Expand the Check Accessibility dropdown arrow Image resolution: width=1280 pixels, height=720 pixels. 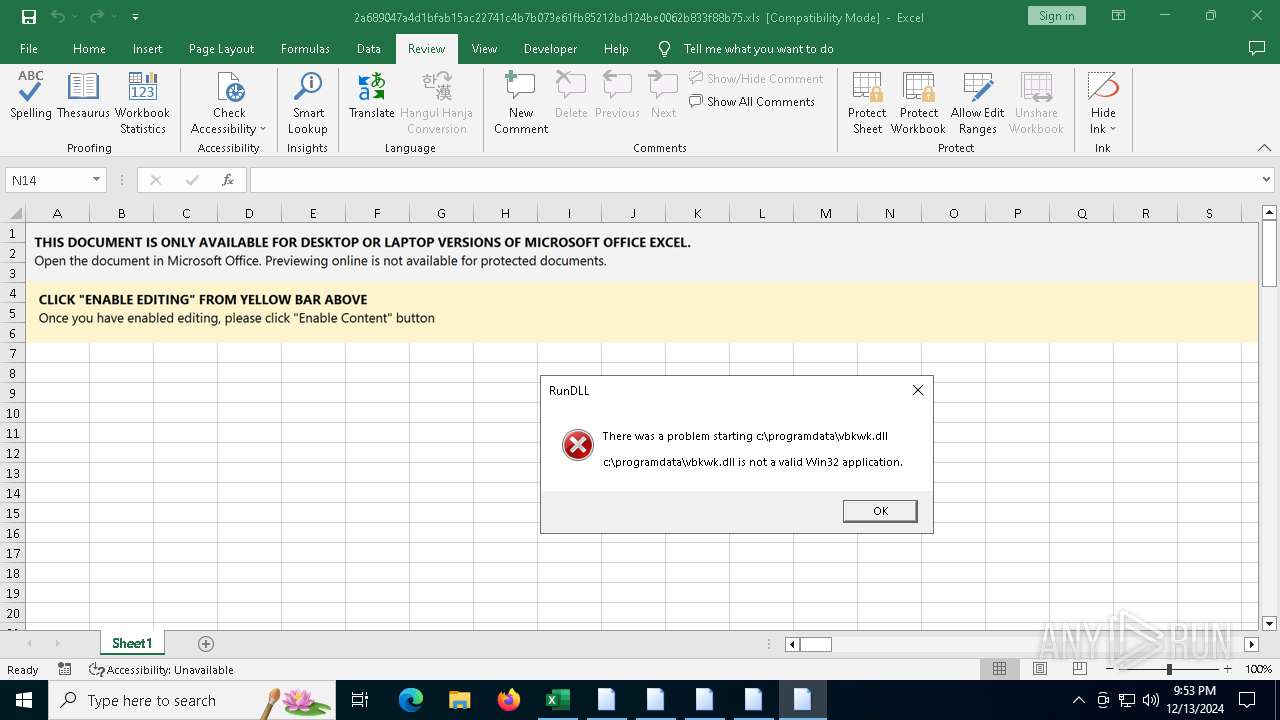263,129
